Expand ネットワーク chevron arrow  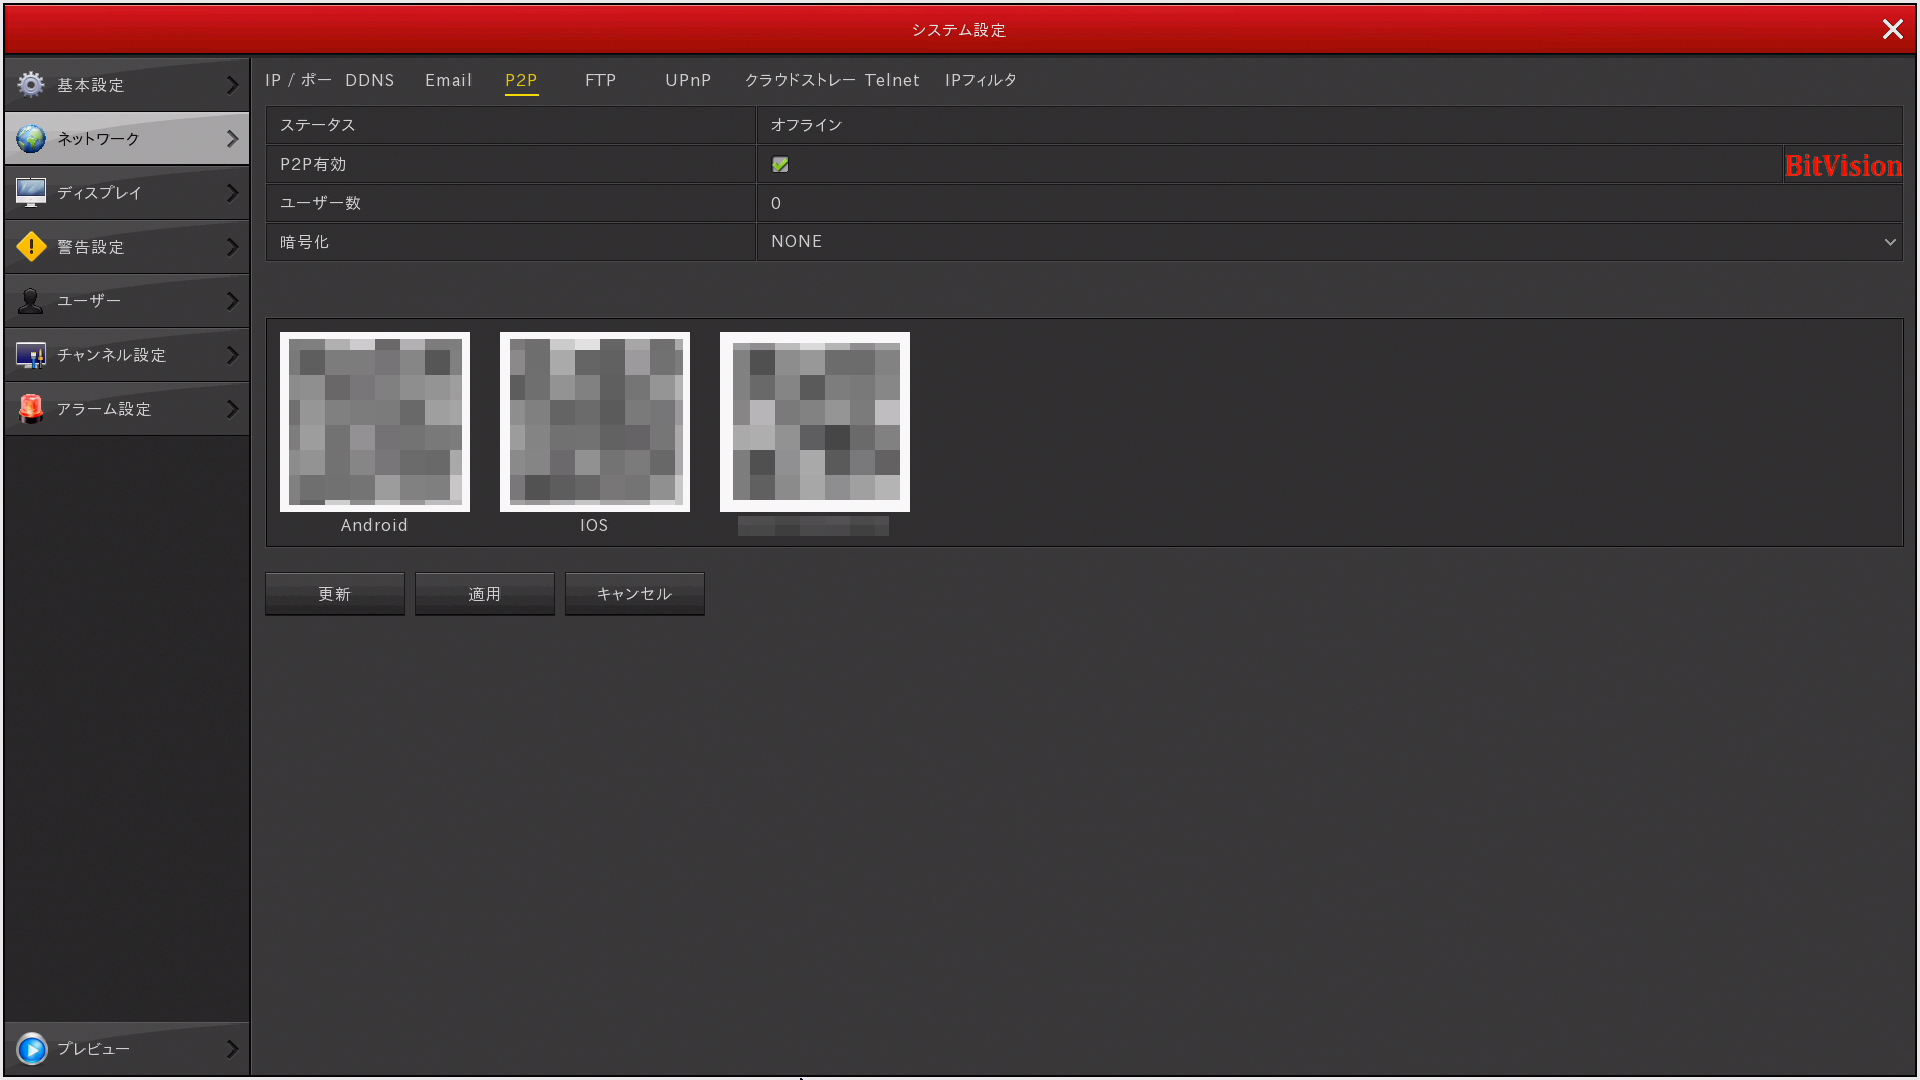pos(233,139)
